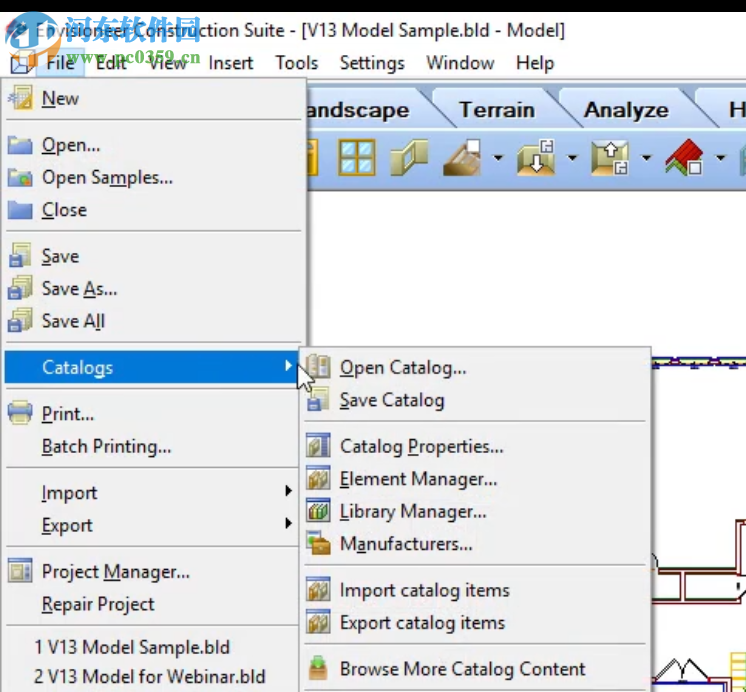Choose Browse More Catalog Content

(477, 668)
